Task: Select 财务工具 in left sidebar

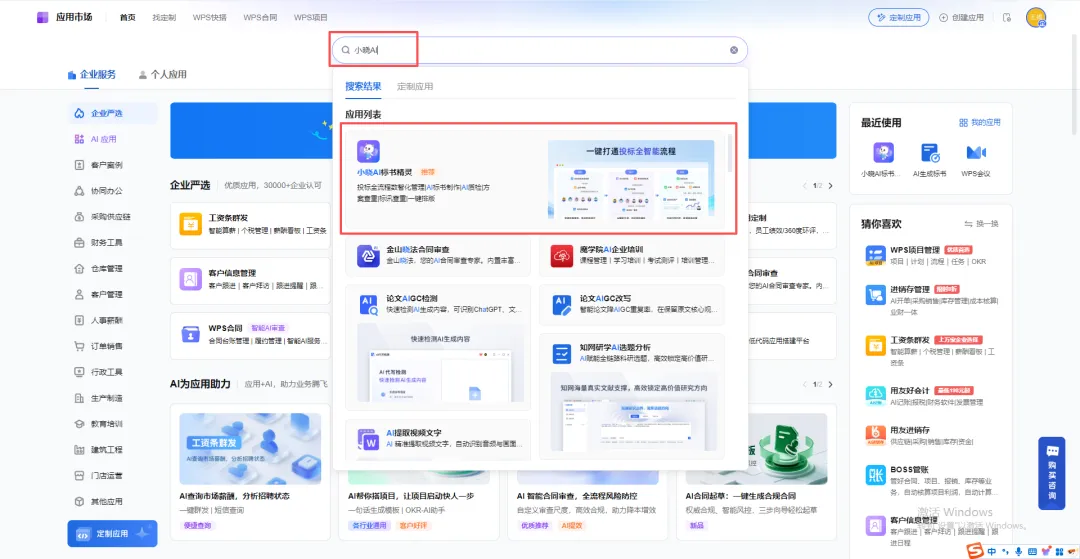Action: [x=112, y=242]
